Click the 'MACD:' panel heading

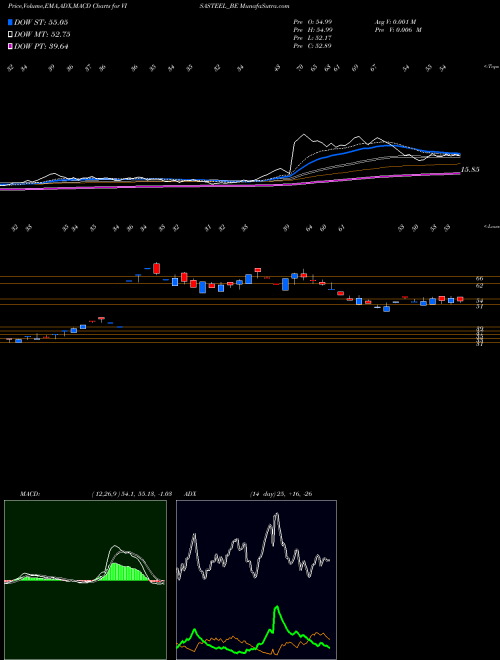pos(30,494)
